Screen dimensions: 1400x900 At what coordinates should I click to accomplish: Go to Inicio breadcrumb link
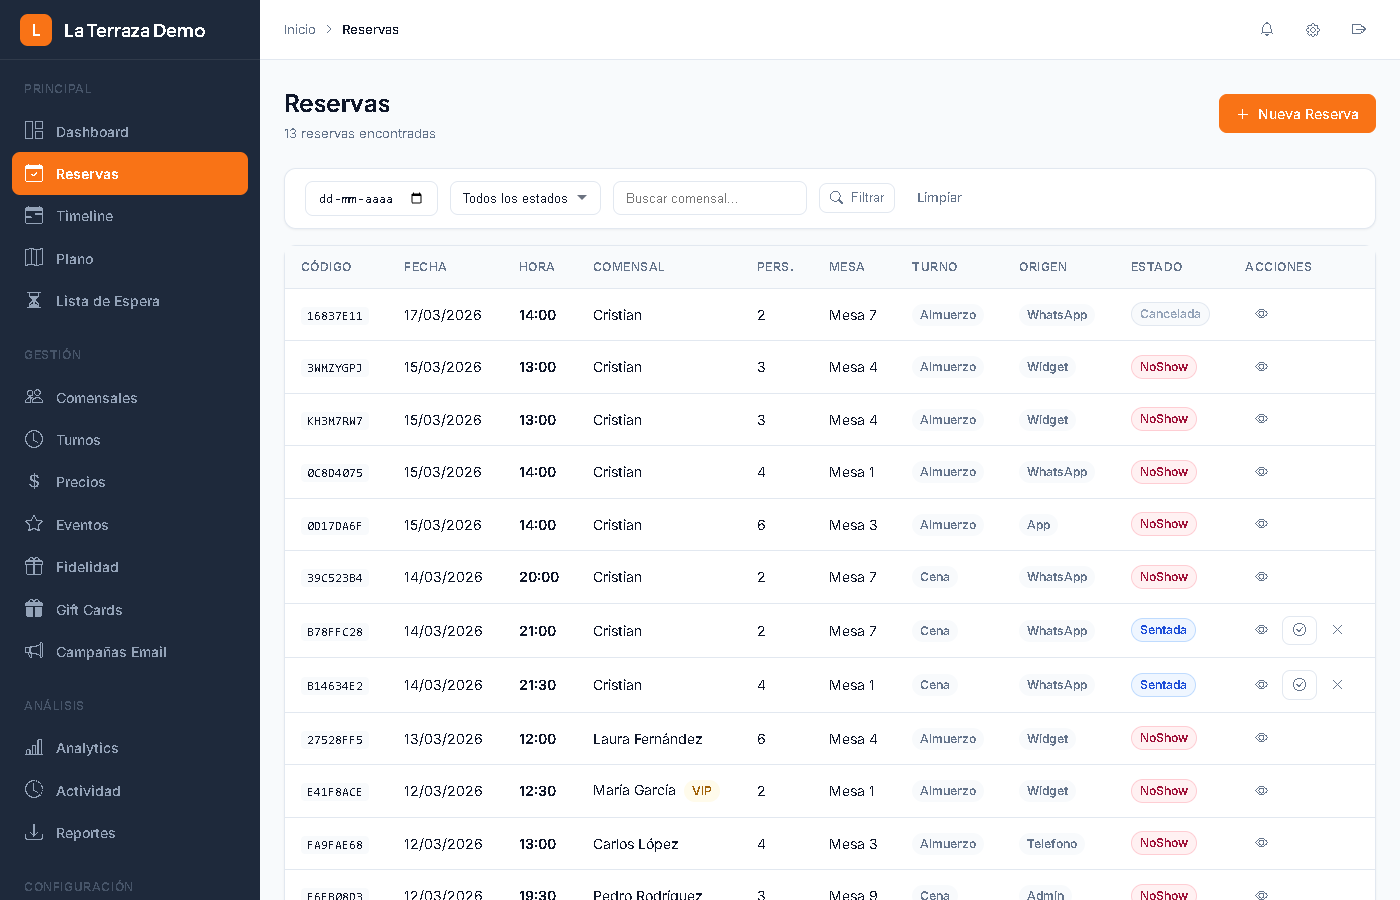[299, 30]
